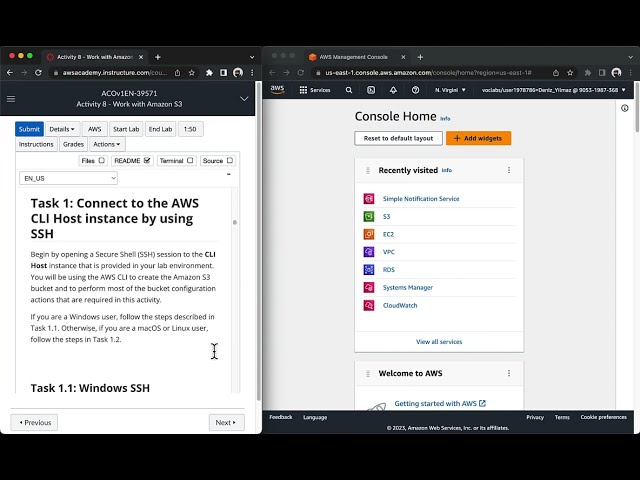Click the blue RDS service icon
640x480 pixels.
[x=369, y=270]
